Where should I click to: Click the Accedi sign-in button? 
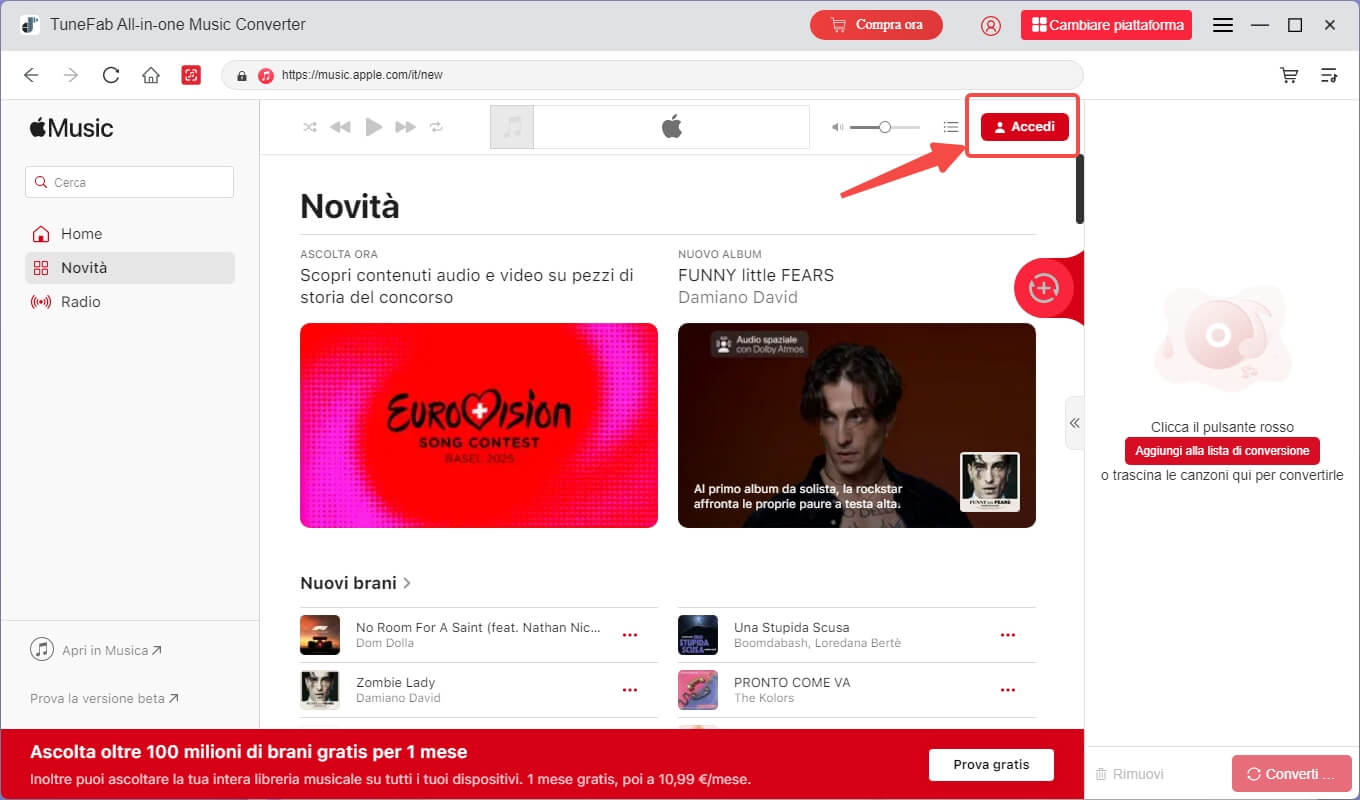(x=1024, y=127)
